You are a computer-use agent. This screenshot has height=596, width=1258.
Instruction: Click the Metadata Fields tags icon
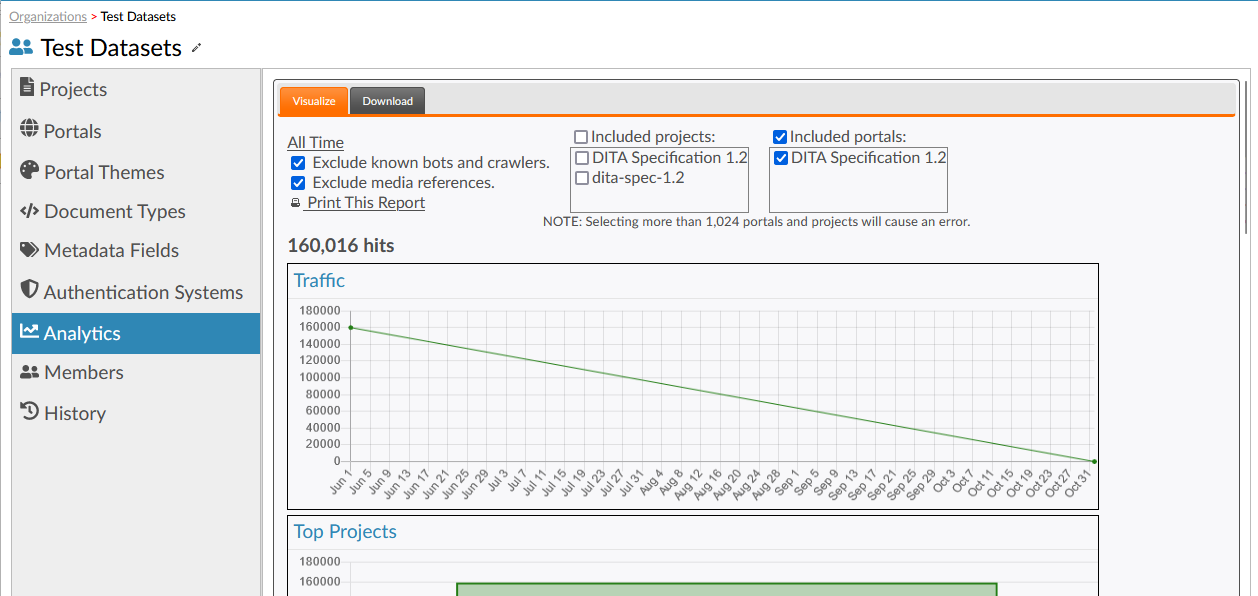[30, 250]
